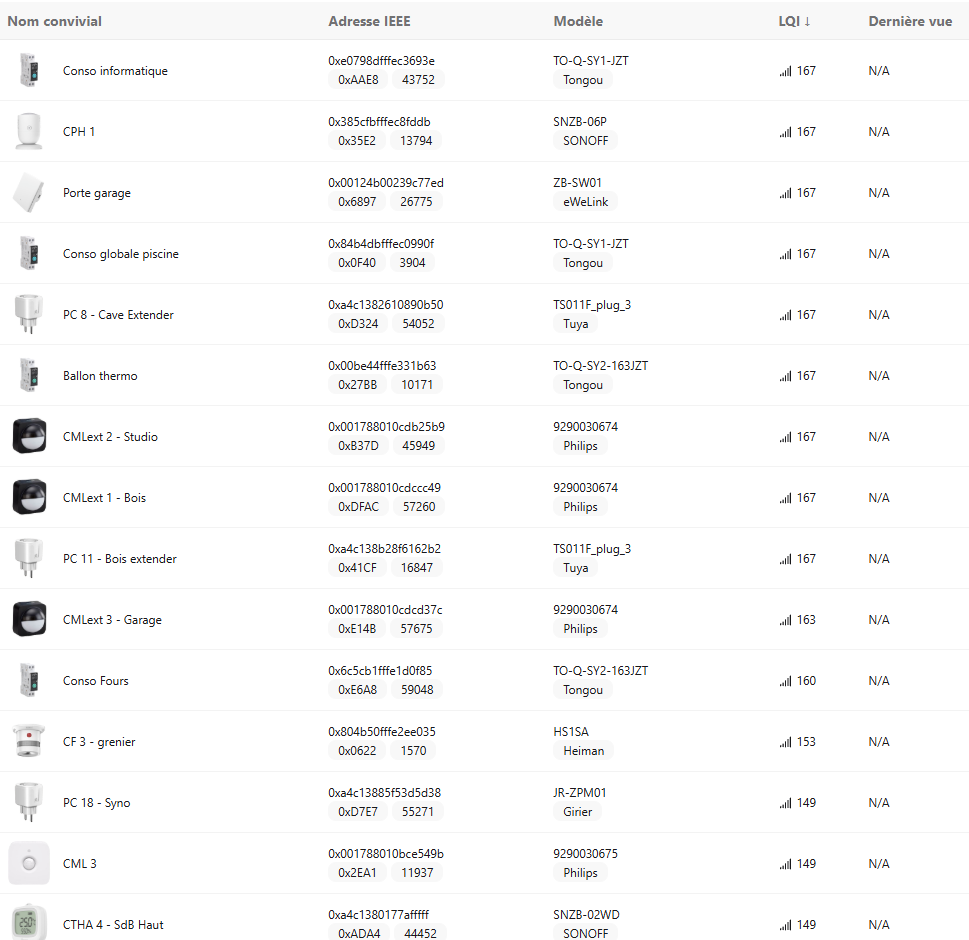The image size is (969, 940).
Task: Click the CMLext 2 - Studio motion sensor icon
Action: tap(29, 437)
